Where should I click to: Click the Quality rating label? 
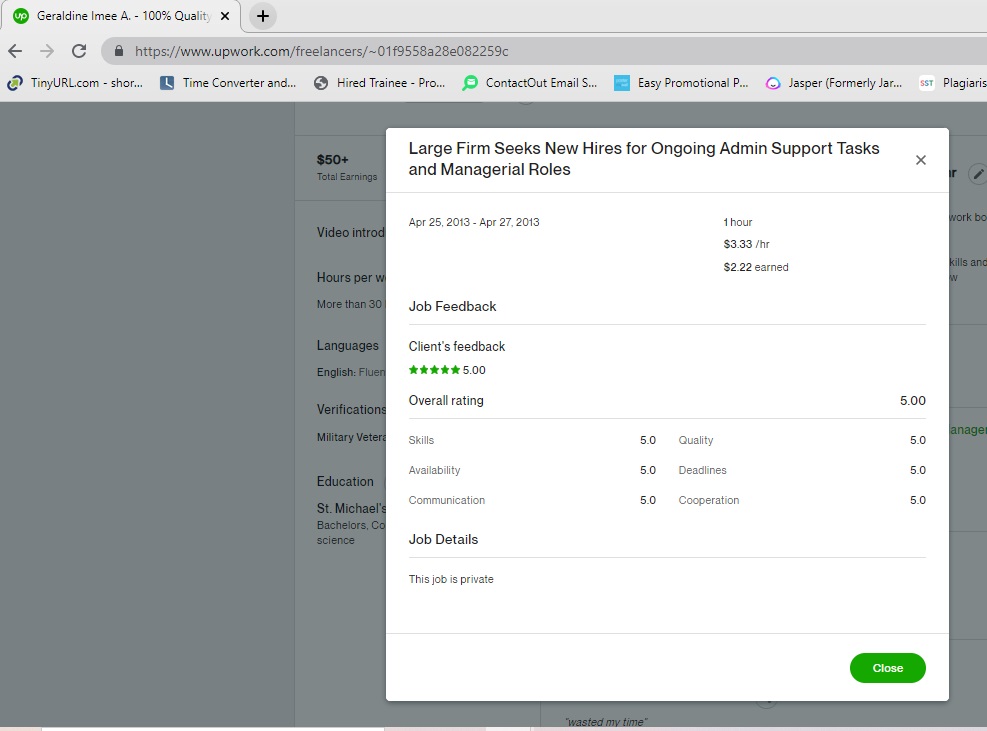pos(696,440)
